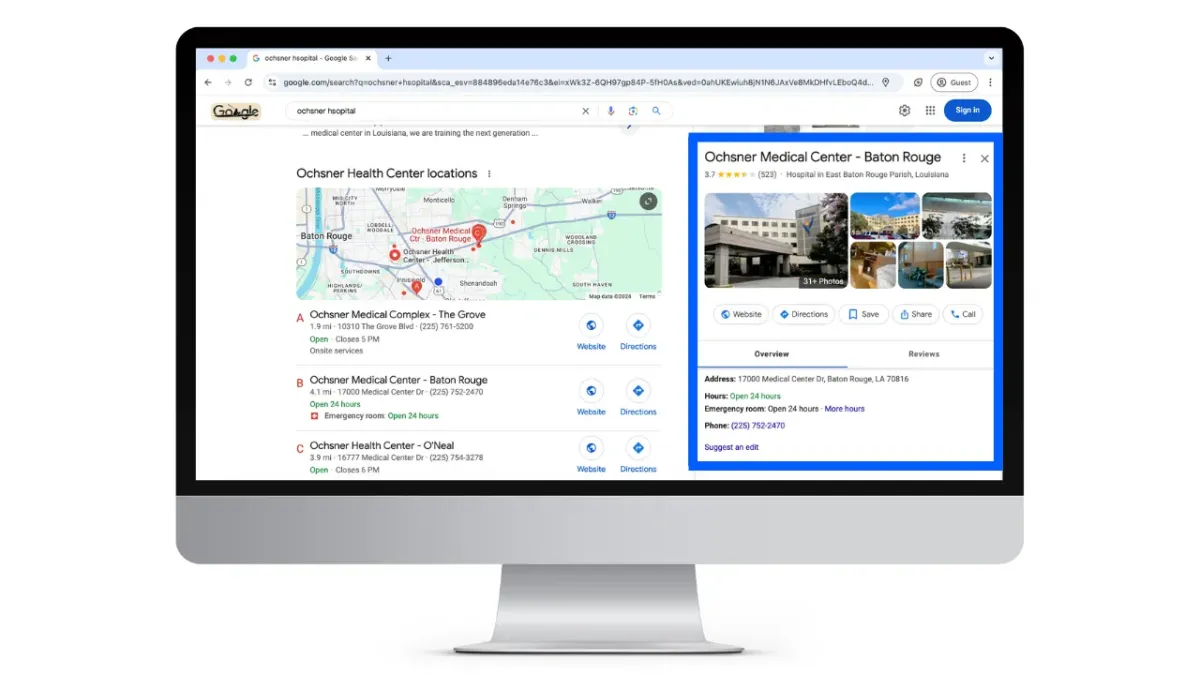Click the map Terms link
This screenshot has width=1200, height=675.
point(647,296)
